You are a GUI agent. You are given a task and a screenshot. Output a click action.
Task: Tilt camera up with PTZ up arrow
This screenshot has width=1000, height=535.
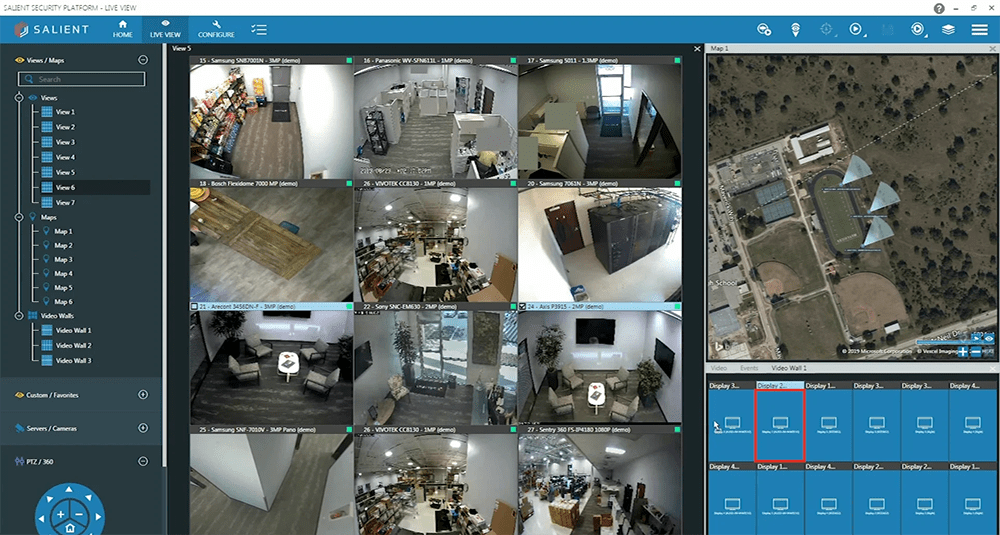coord(70,490)
